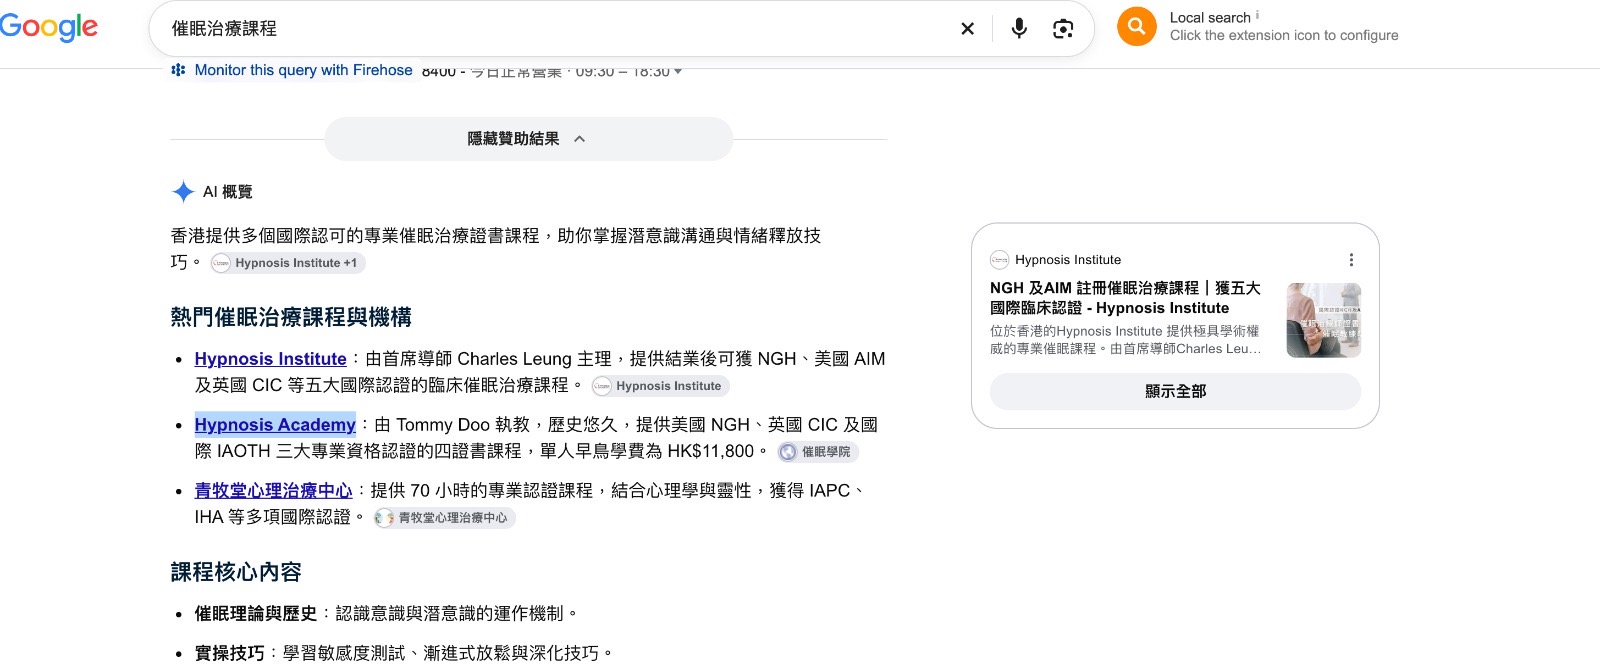This screenshot has height=669, width=1600.
Task: Click the 催眠學院 source chip
Action: coord(818,452)
